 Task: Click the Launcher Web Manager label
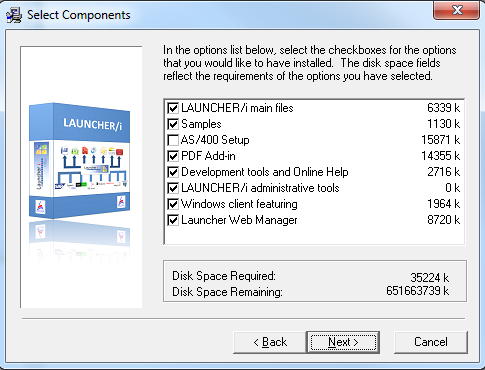[x=239, y=220]
